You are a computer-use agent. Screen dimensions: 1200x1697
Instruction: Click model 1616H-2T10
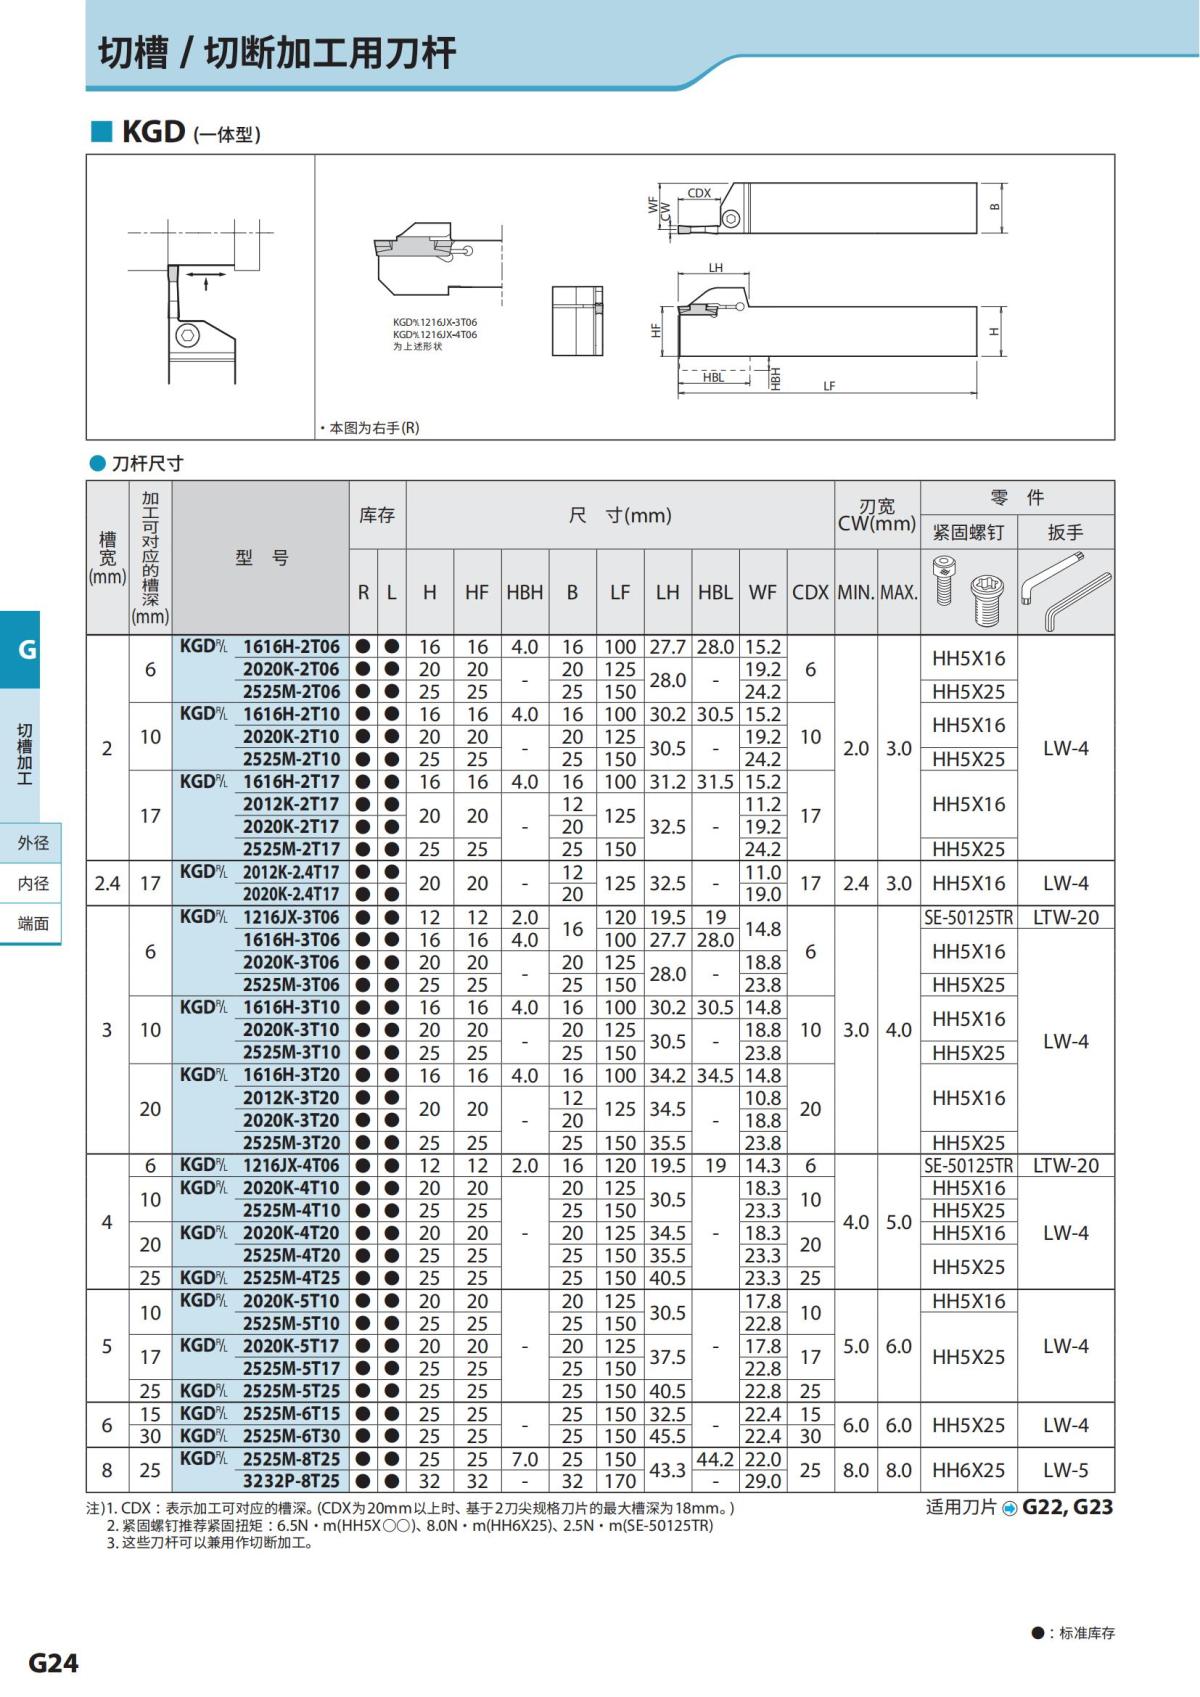tap(291, 714)
